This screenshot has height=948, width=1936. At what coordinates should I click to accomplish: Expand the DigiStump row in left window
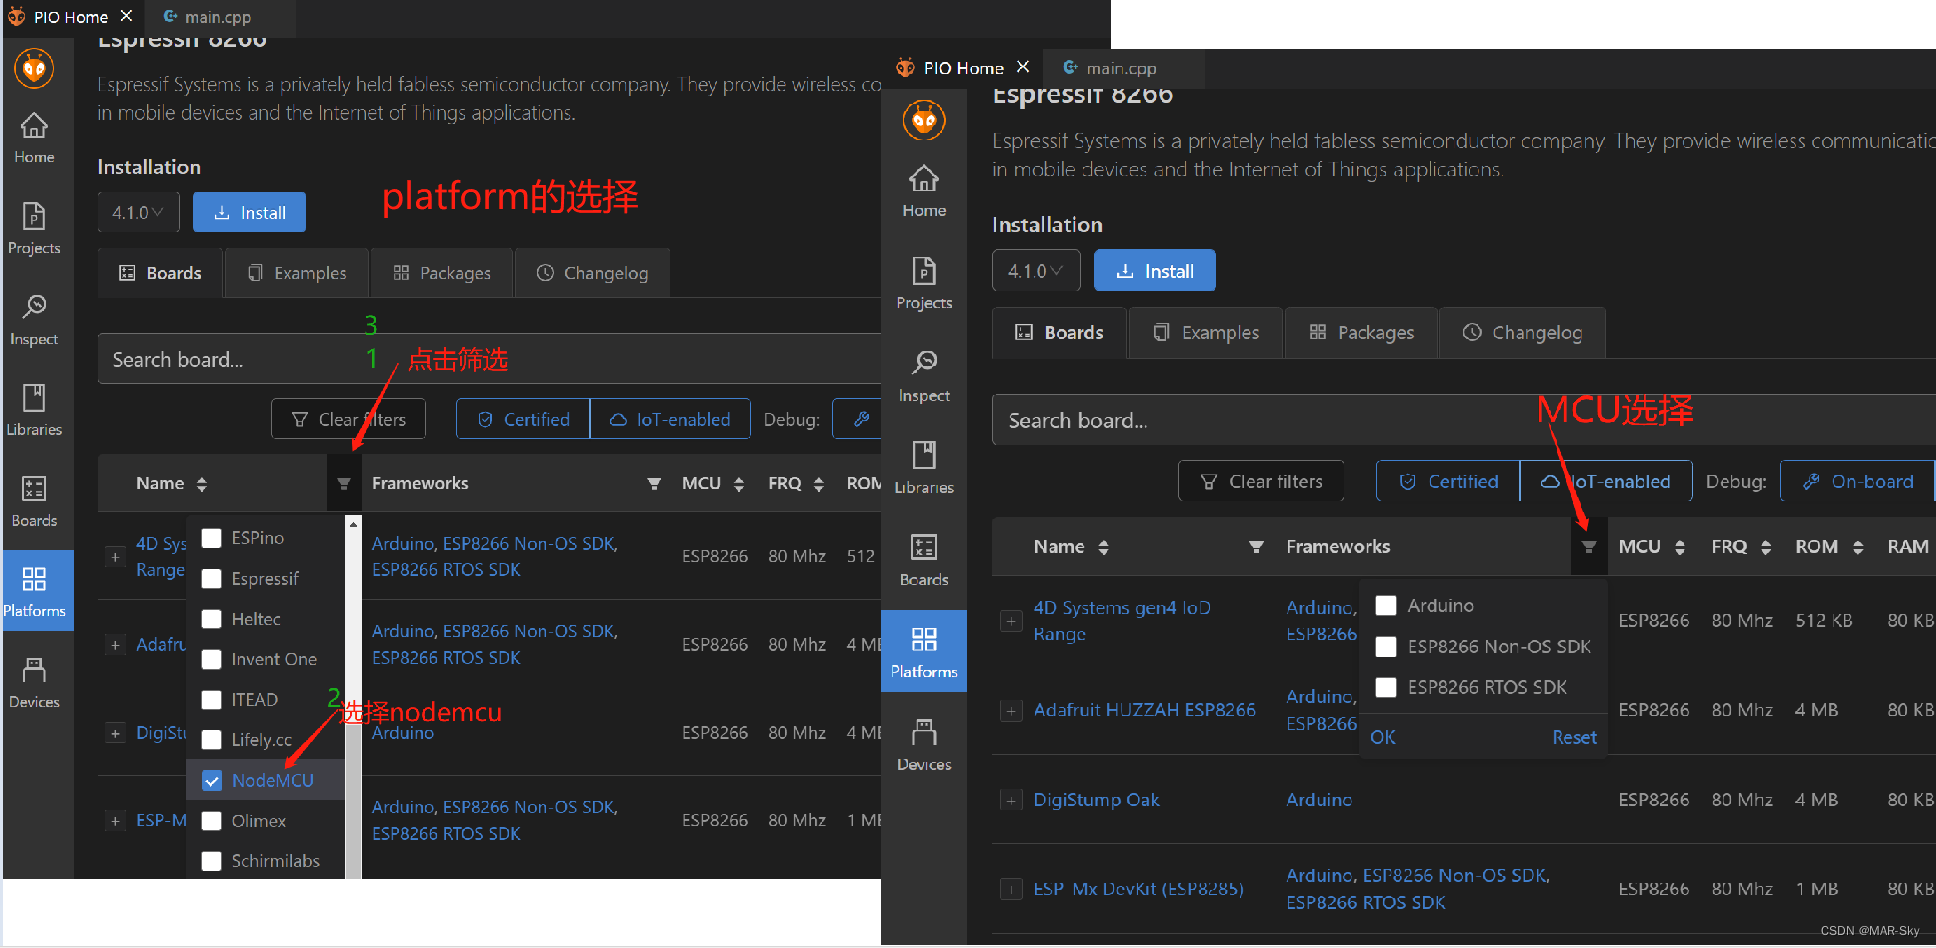click(x=115, y=733)
